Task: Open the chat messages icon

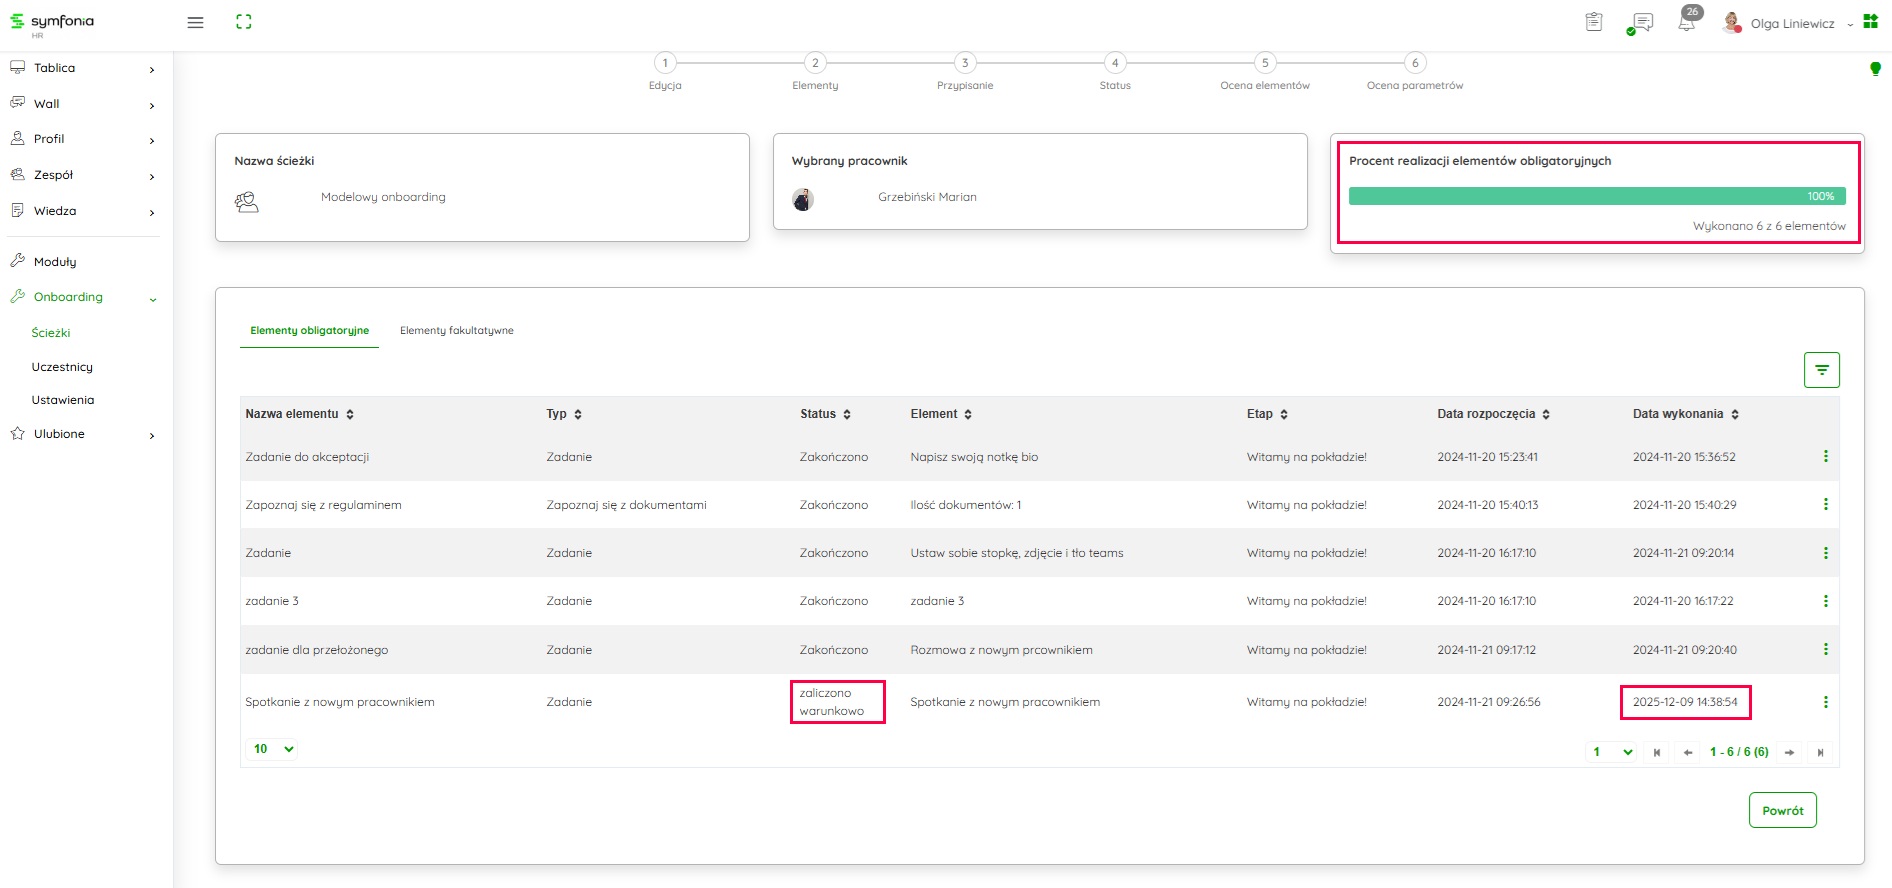Action: (1641, 23)
